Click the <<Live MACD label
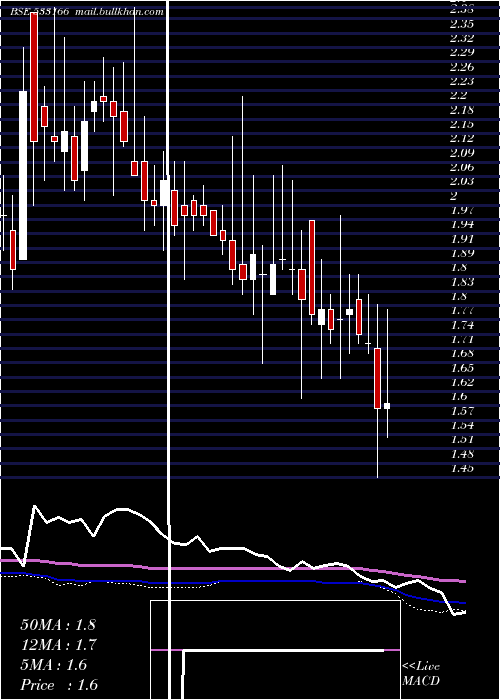 coord(421,674)
